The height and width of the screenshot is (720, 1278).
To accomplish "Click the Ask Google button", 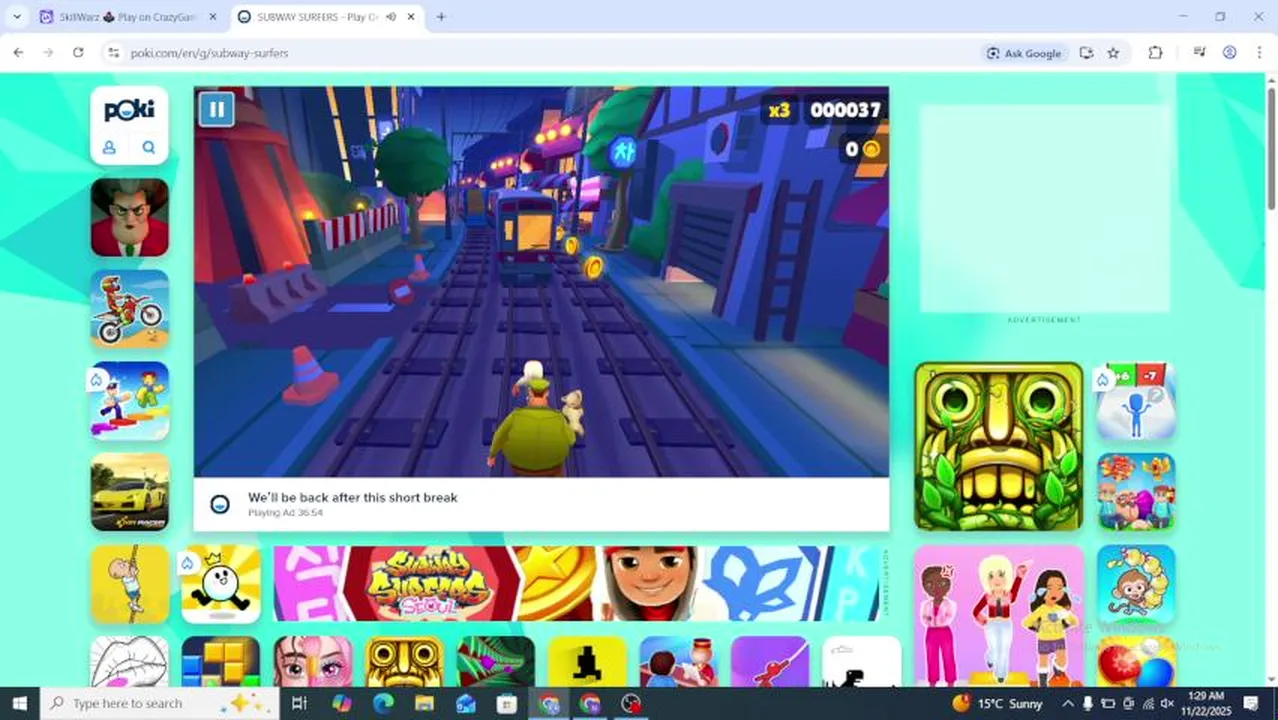I will [x=1024, y=53].
